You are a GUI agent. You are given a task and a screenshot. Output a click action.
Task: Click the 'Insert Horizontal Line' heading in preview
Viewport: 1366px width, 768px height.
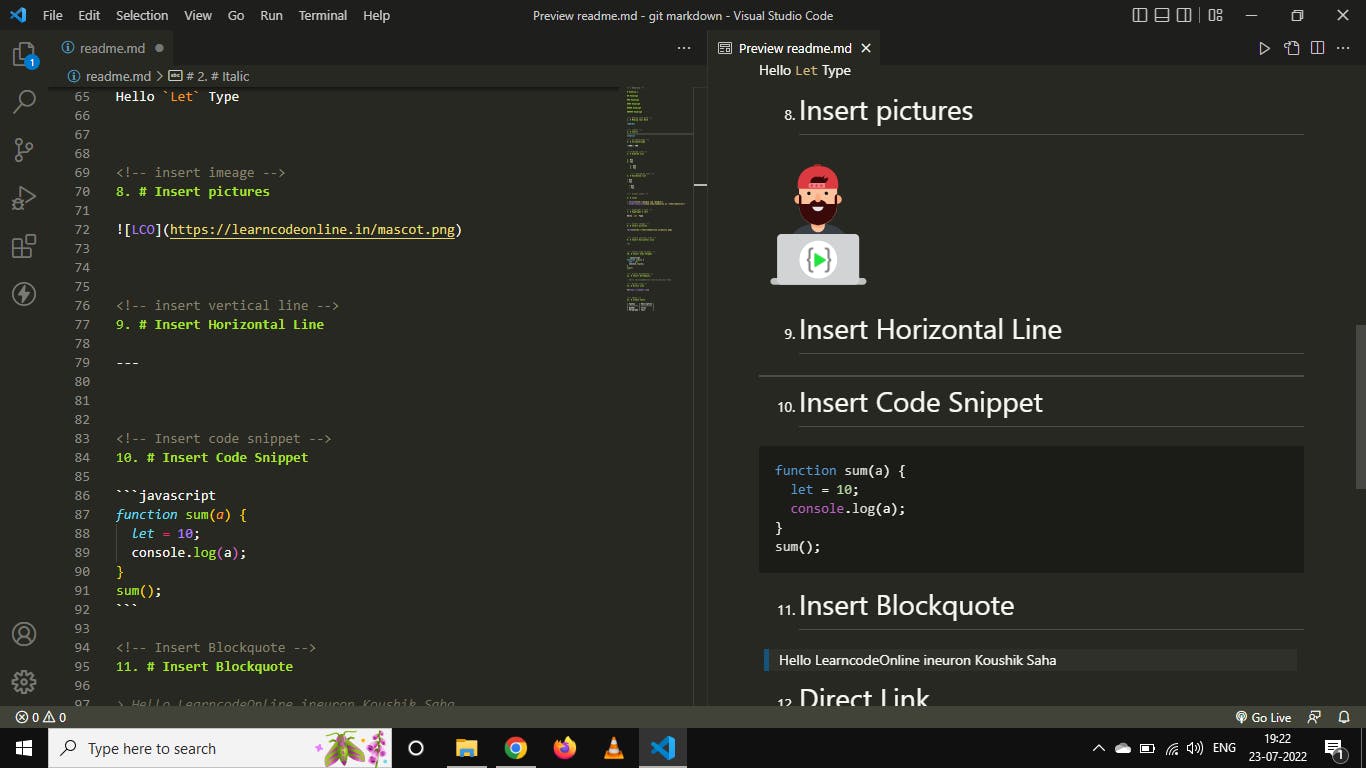[x=930, y=330]
